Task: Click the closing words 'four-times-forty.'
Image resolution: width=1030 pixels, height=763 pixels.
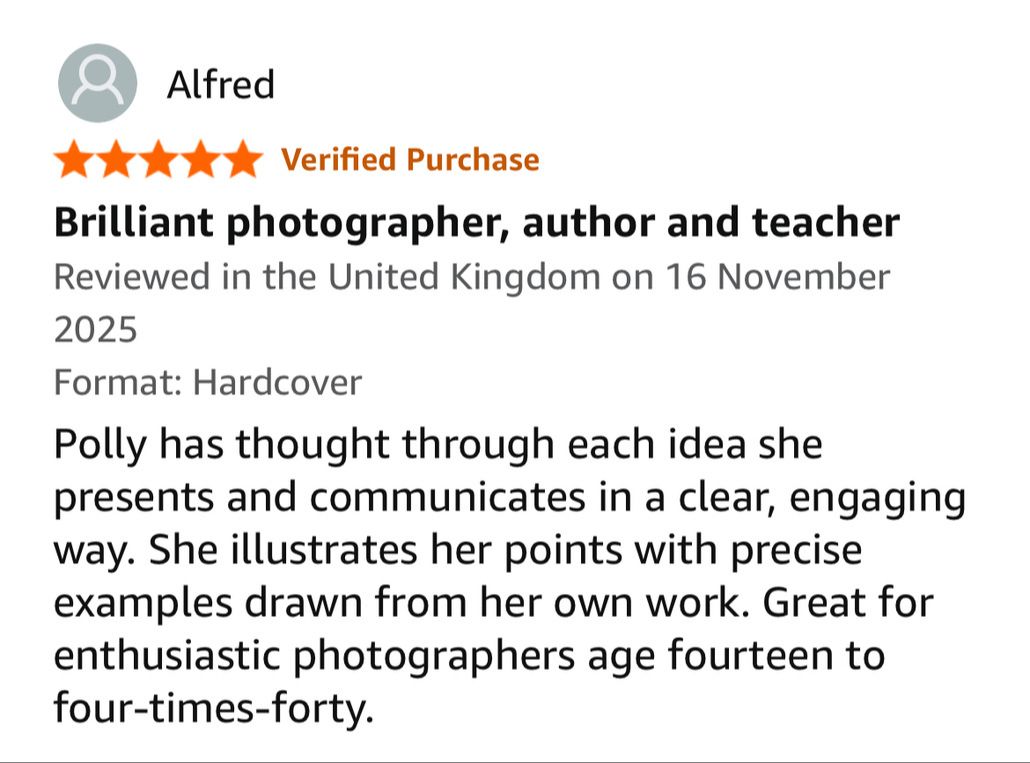Action: pos(213,708)
